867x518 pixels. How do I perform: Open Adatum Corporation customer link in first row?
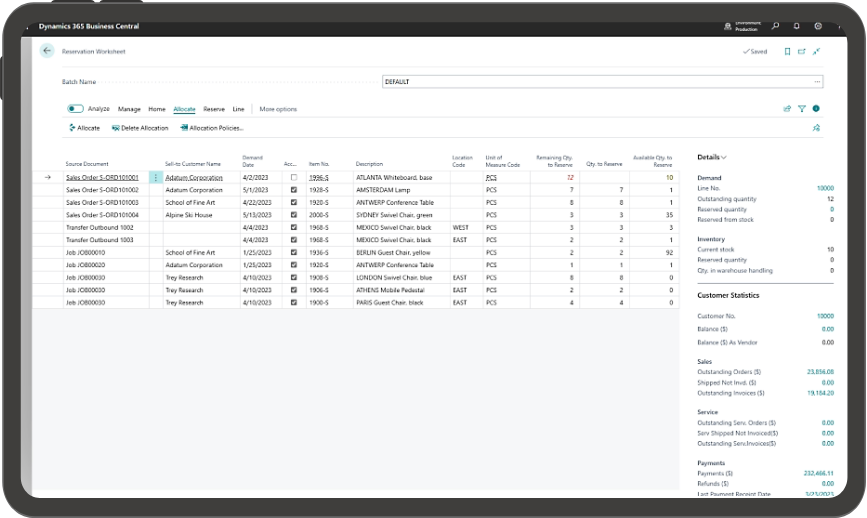194,177
